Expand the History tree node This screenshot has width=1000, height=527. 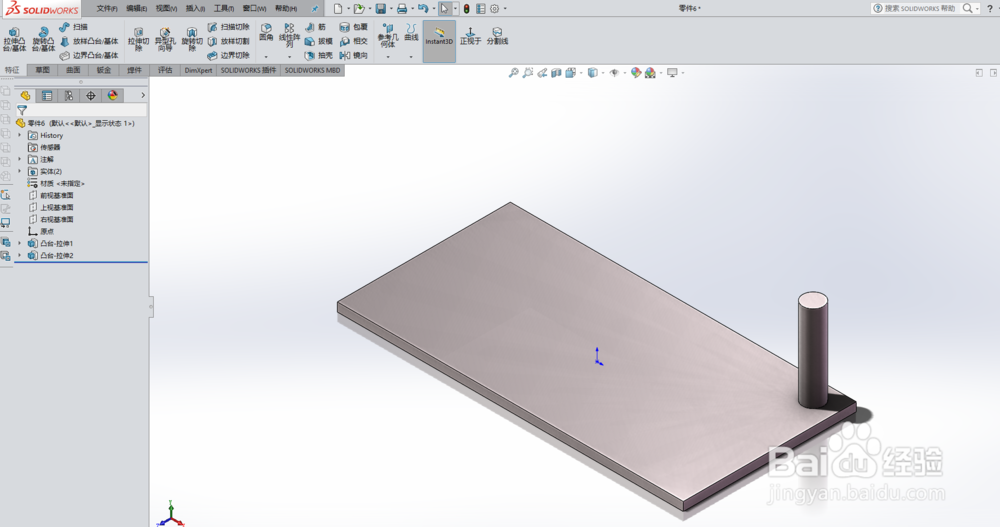pos(20,135)
